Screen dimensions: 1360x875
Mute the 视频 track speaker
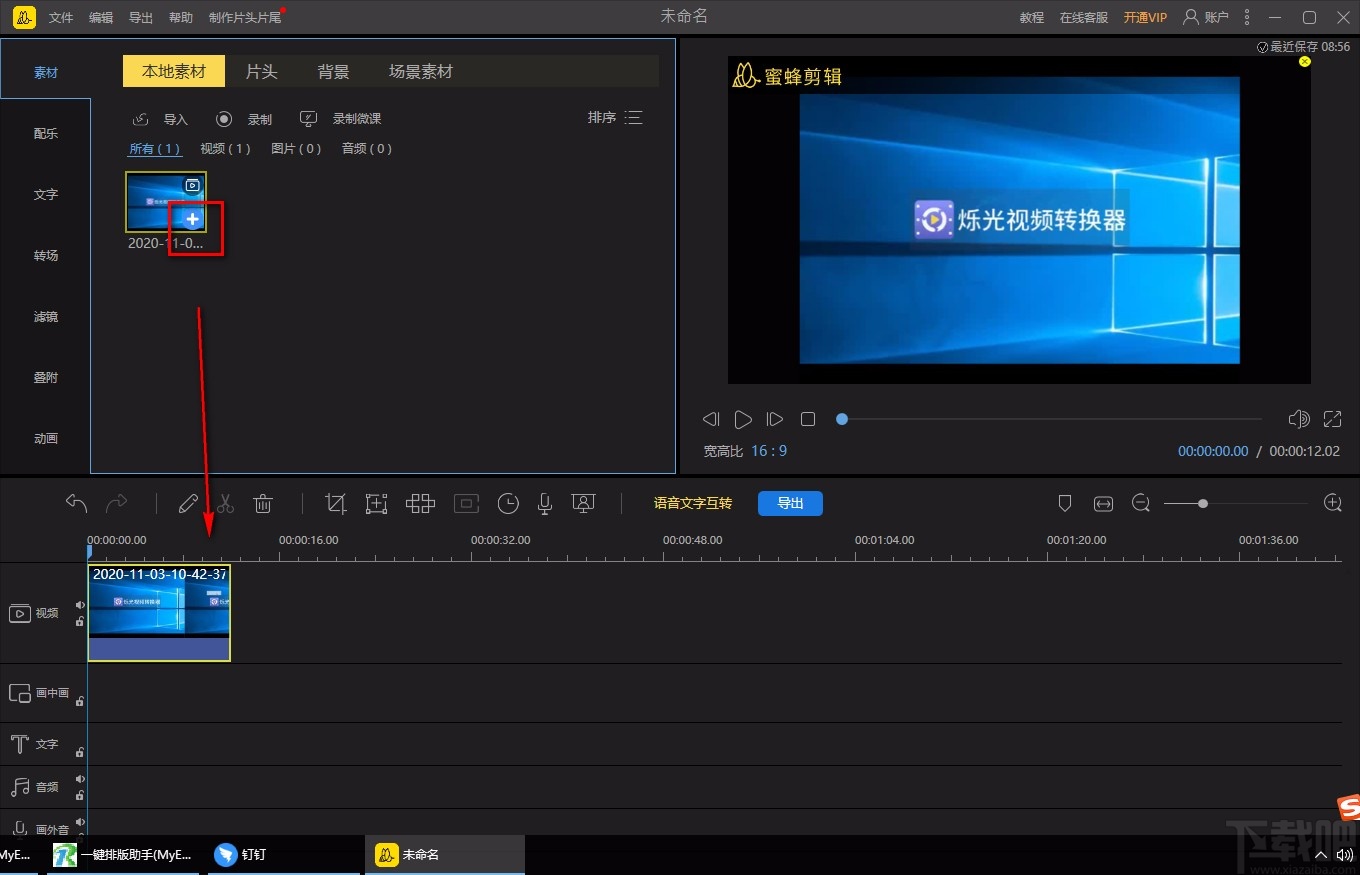tap(80, 605)
